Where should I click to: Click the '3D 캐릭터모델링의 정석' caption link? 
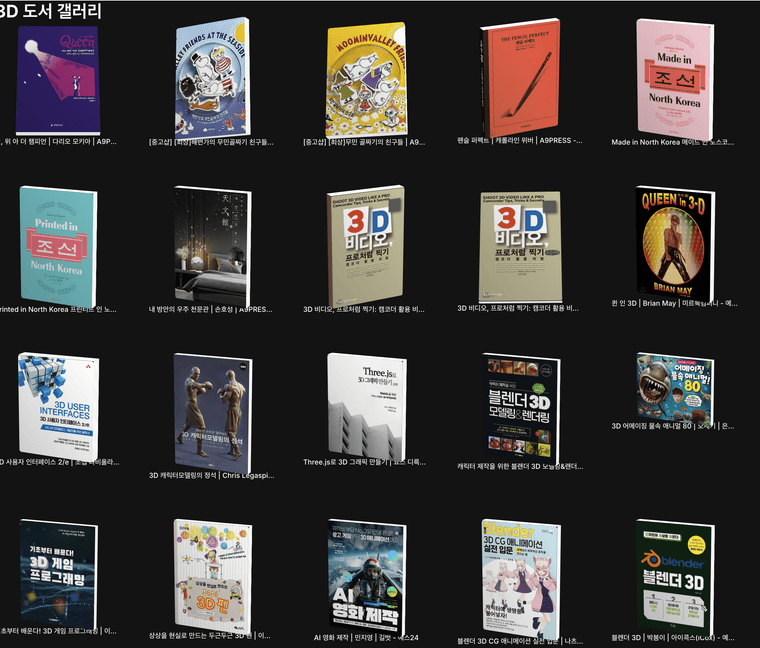(x=210, y=476)
